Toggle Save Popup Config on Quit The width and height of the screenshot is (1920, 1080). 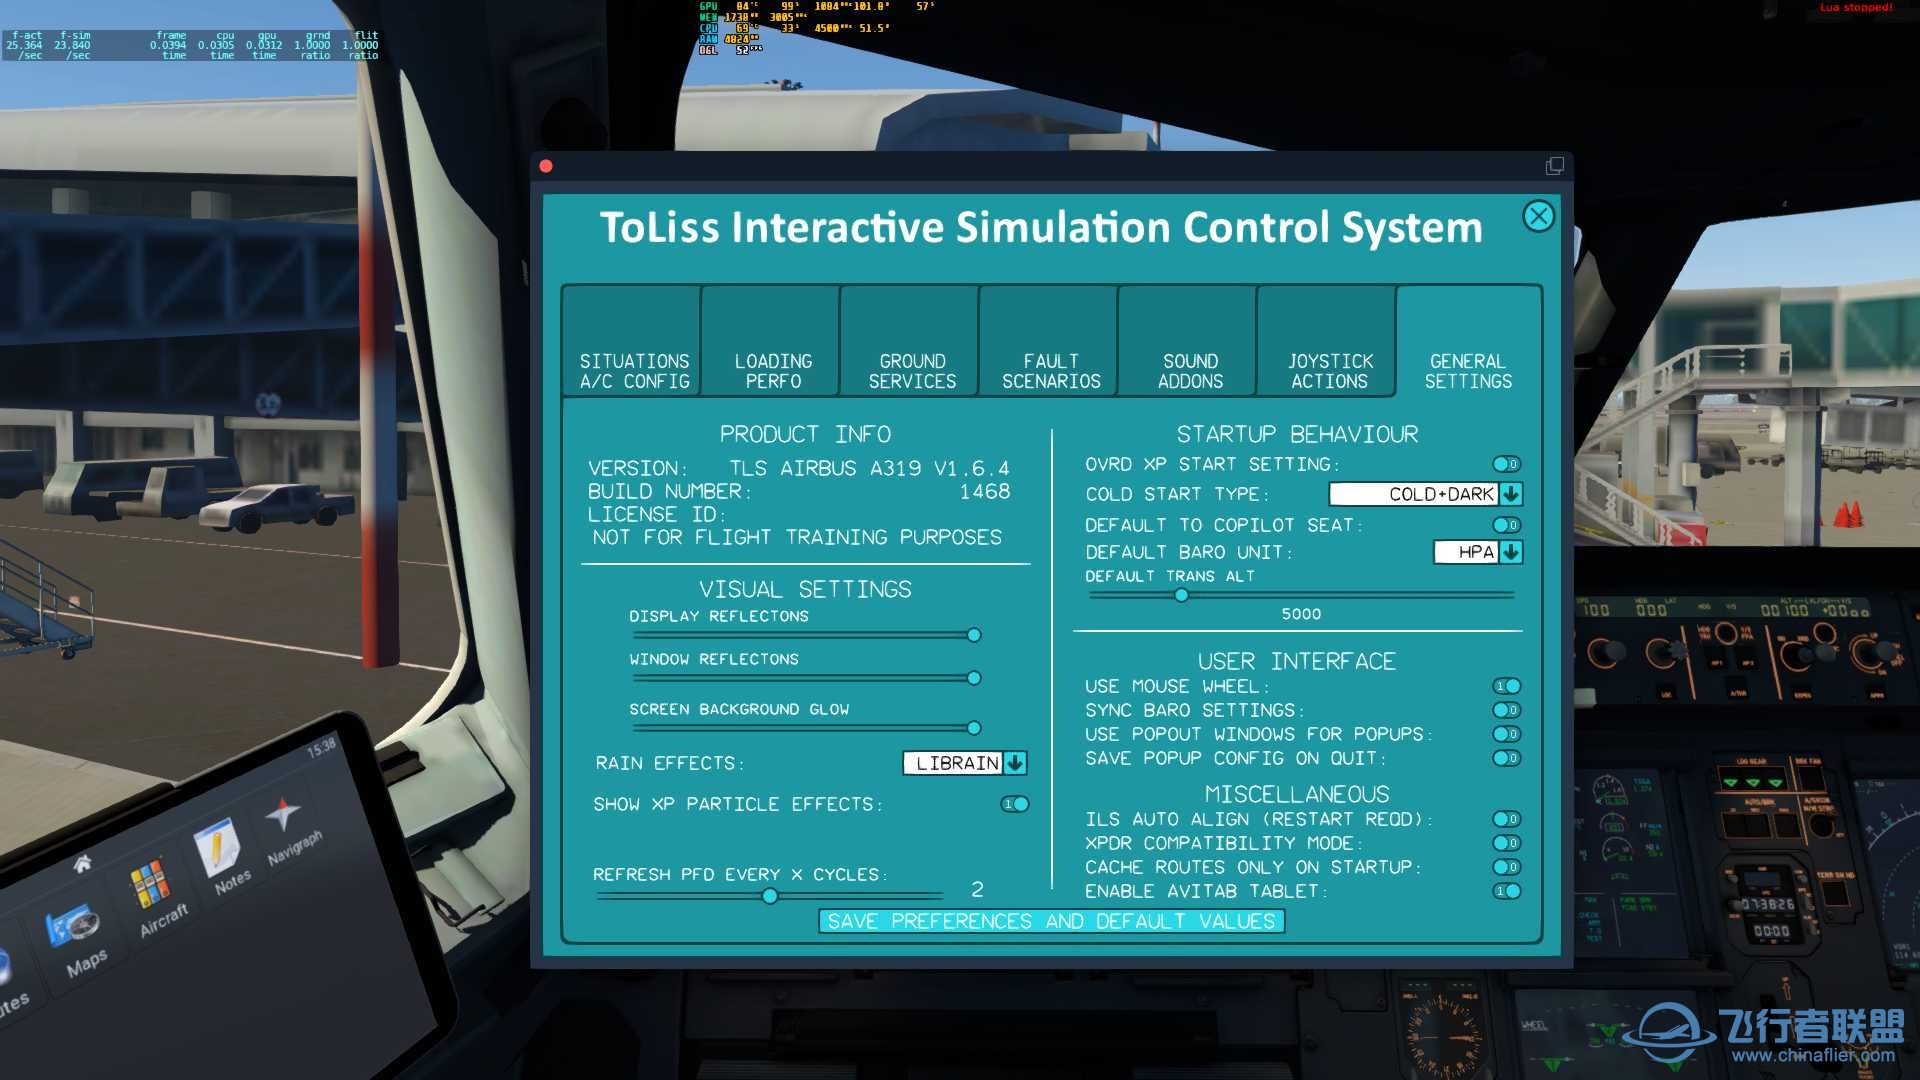[x=1507, y=758]
